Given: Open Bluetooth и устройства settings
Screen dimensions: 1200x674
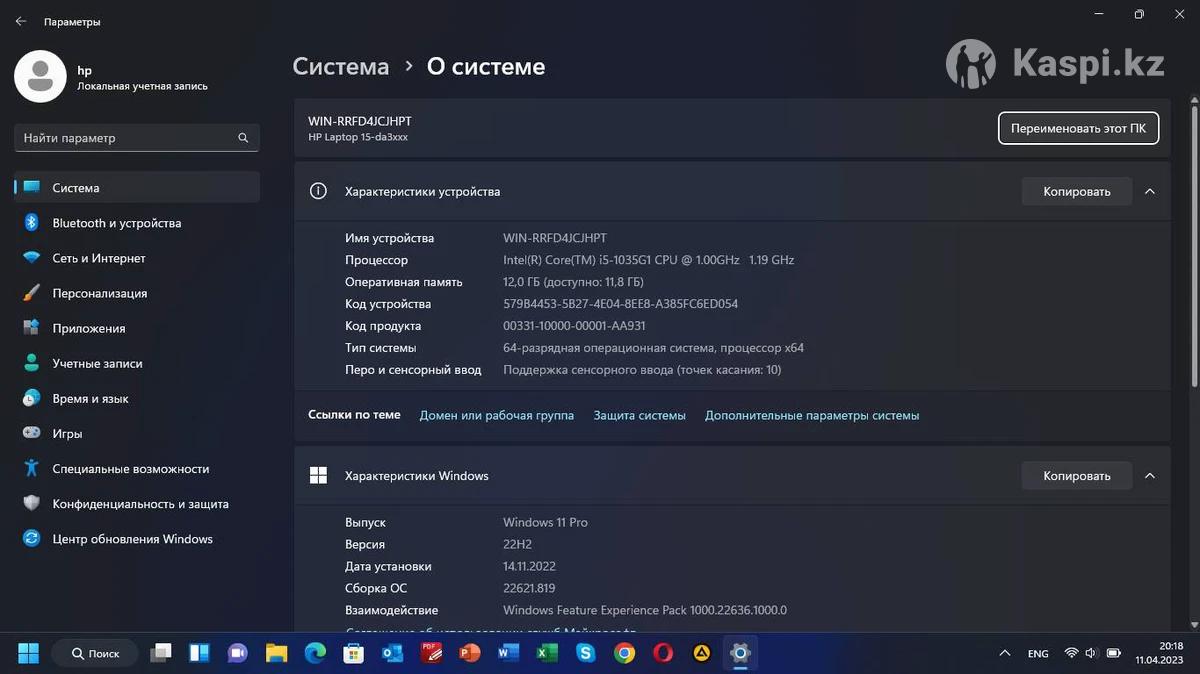Looking at the screenshot, I should 137,223.
